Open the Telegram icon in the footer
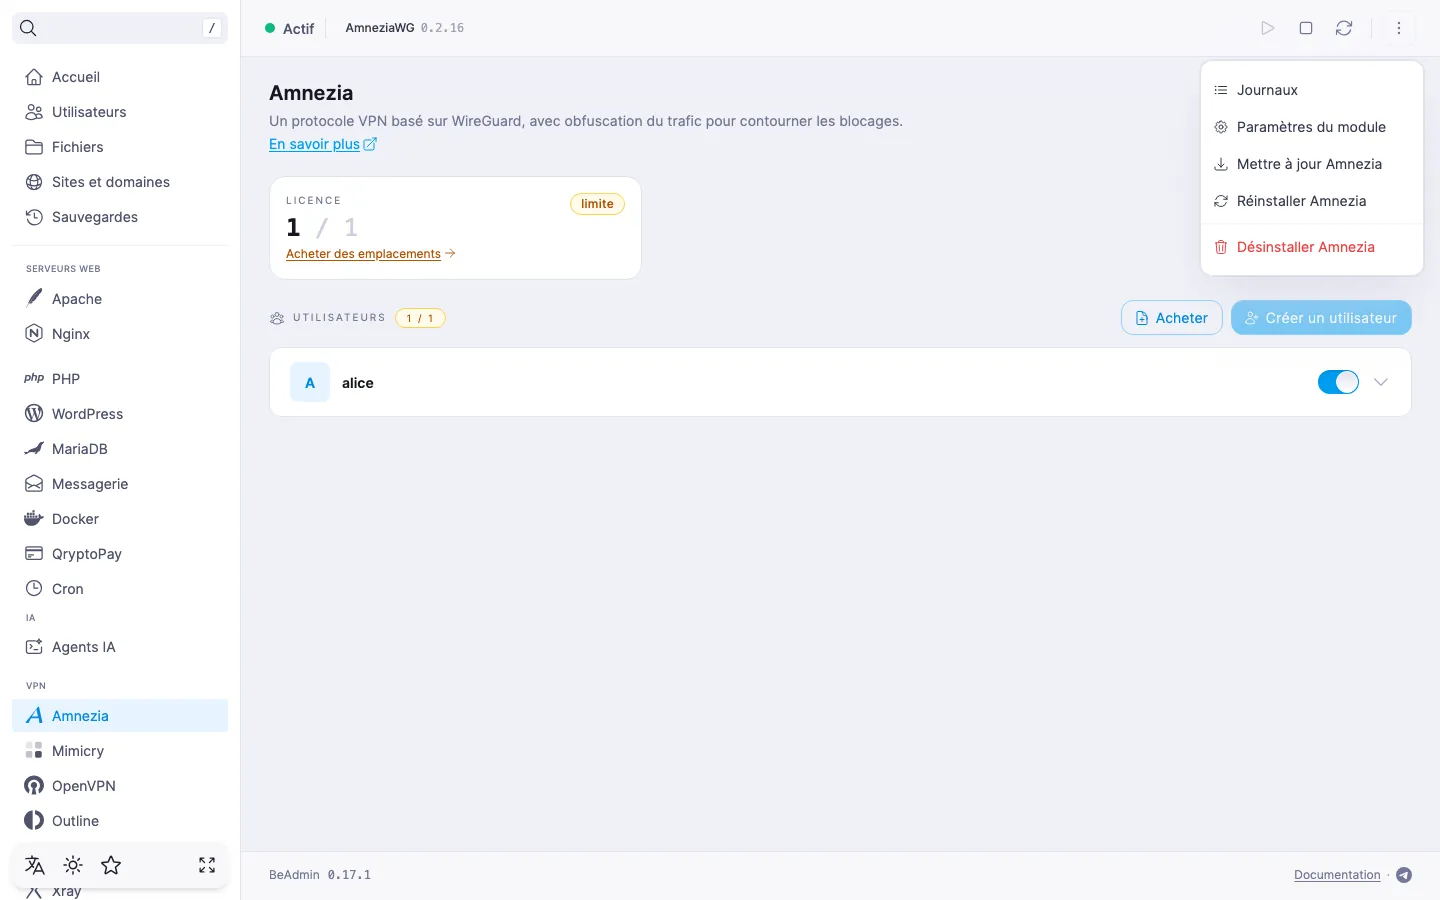Viewport: 1440px width, 900px height. click(1404, 875)
